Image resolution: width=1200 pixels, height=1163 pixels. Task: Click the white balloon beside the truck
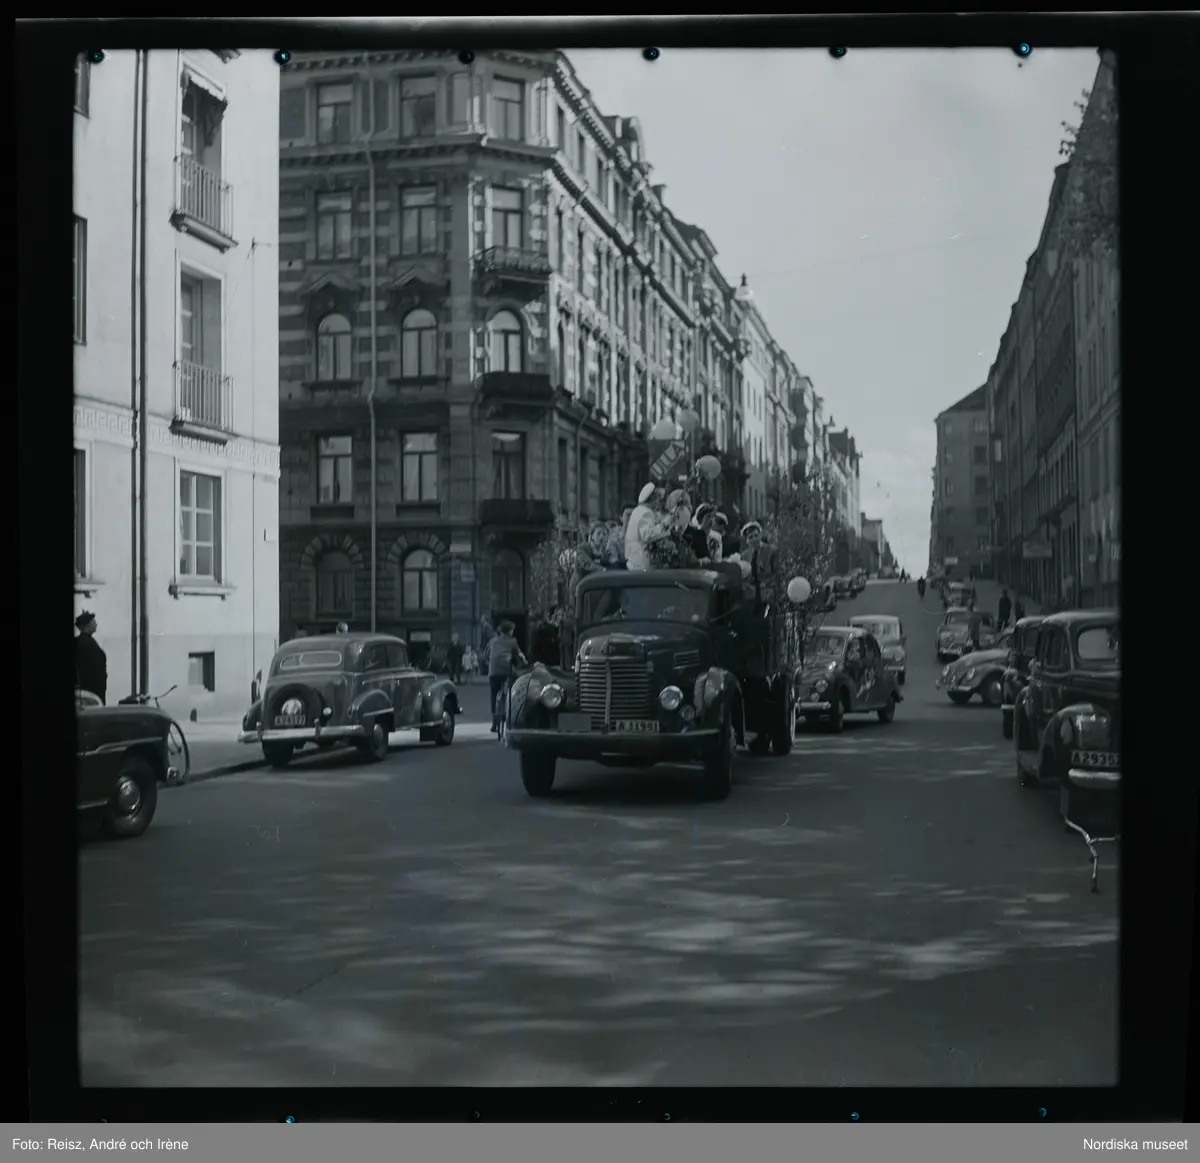click(x=798, y=590)
